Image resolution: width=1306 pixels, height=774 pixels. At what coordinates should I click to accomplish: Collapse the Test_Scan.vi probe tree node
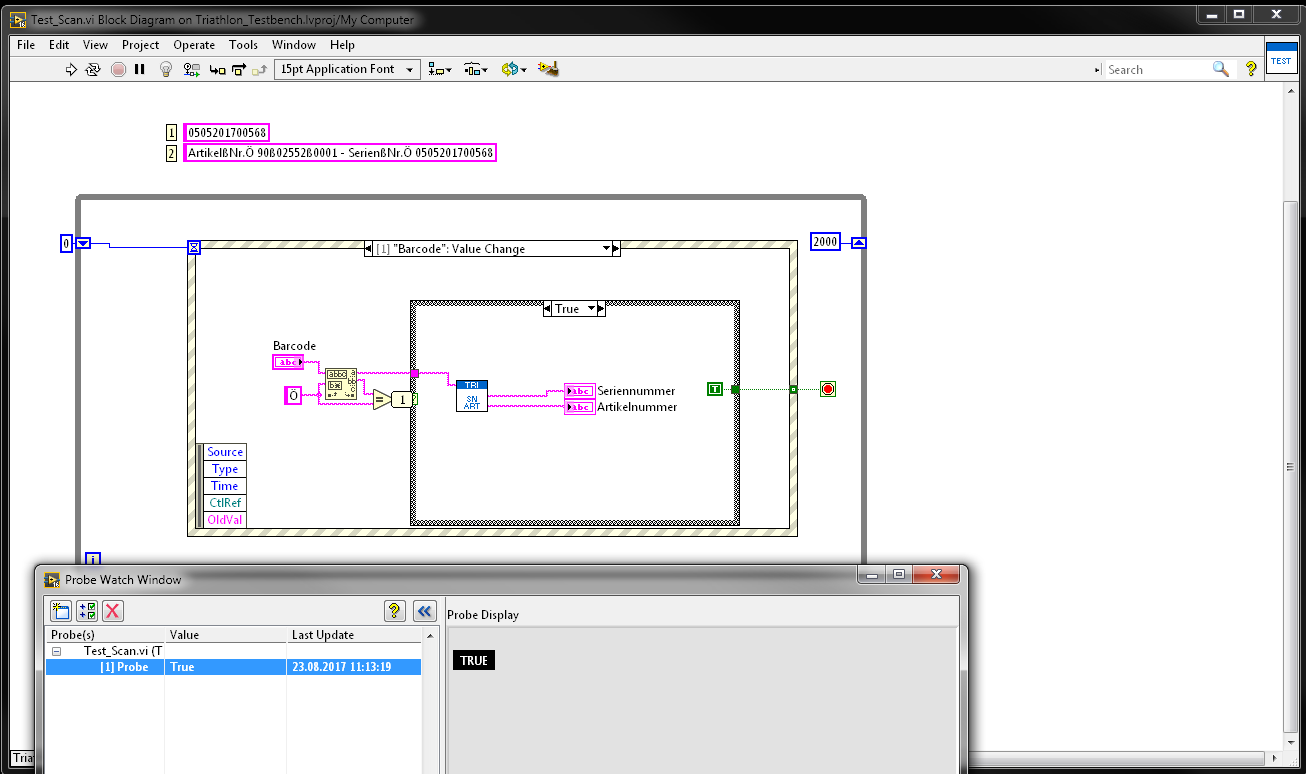click(x=56, y=651)
